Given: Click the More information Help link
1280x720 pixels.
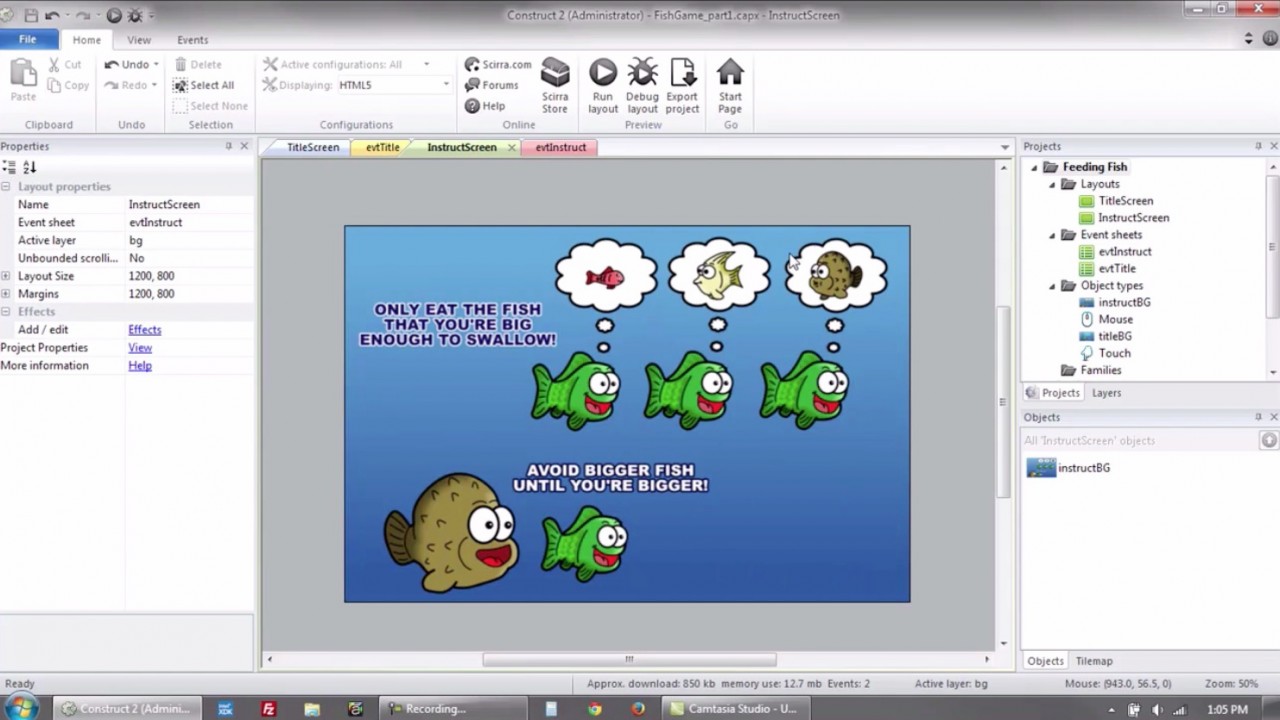Looking at the screenshot, I should (x=140, y=366).
